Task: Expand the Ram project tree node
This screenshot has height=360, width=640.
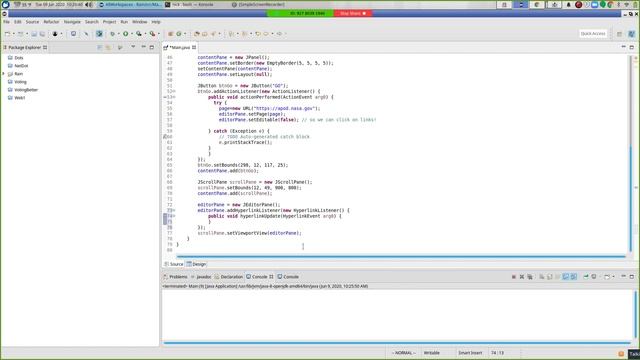Action: (x=4, y=74)
